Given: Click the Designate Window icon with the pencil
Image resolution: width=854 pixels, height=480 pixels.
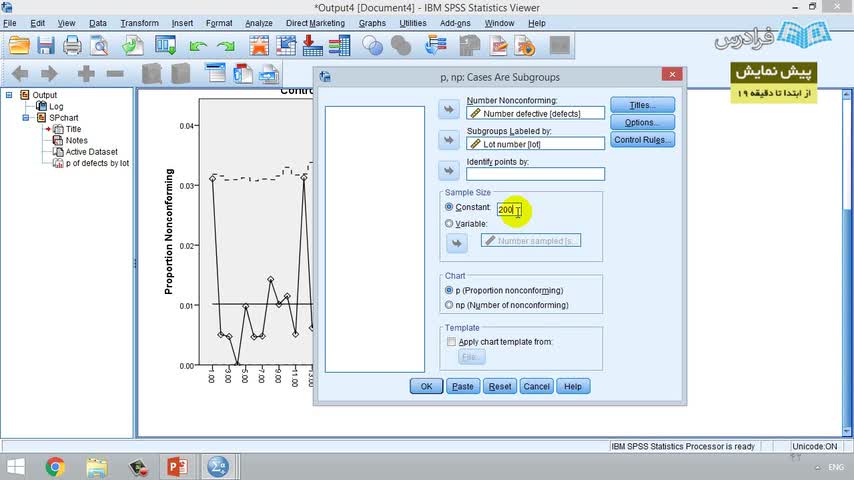Looking at the screenshot, I should coord(498,45).
